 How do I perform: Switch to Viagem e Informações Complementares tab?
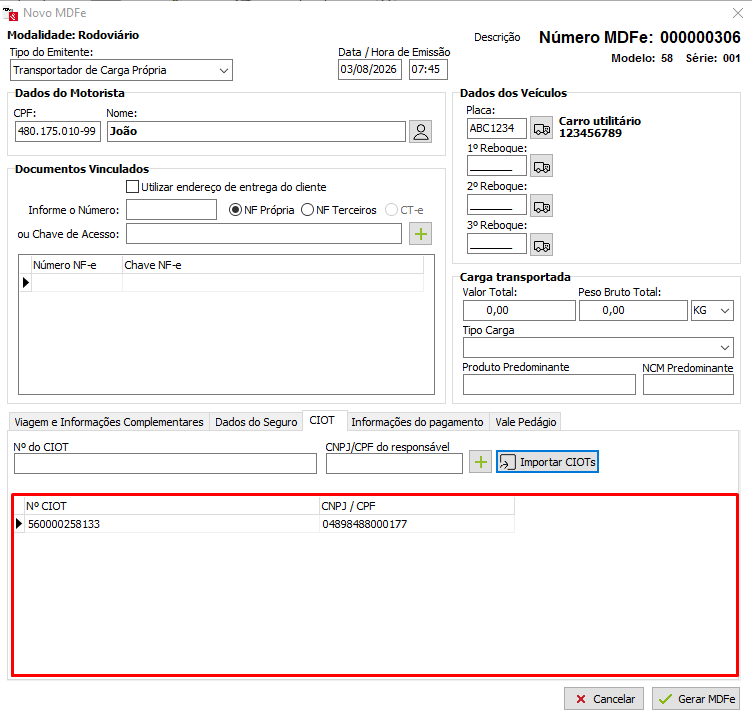click(x=109, y=422)
